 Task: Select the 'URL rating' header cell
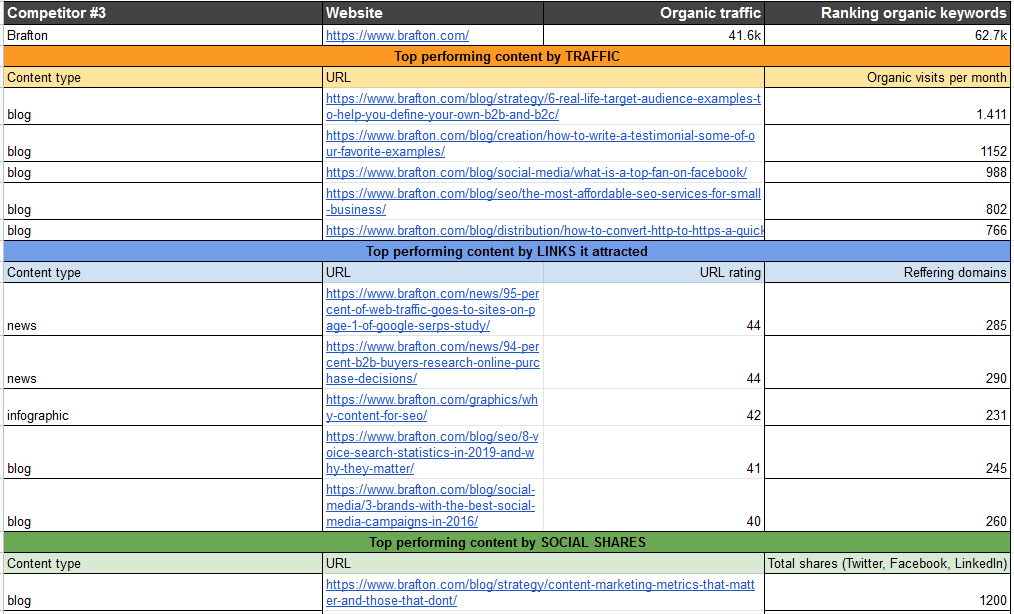(654, 272)
